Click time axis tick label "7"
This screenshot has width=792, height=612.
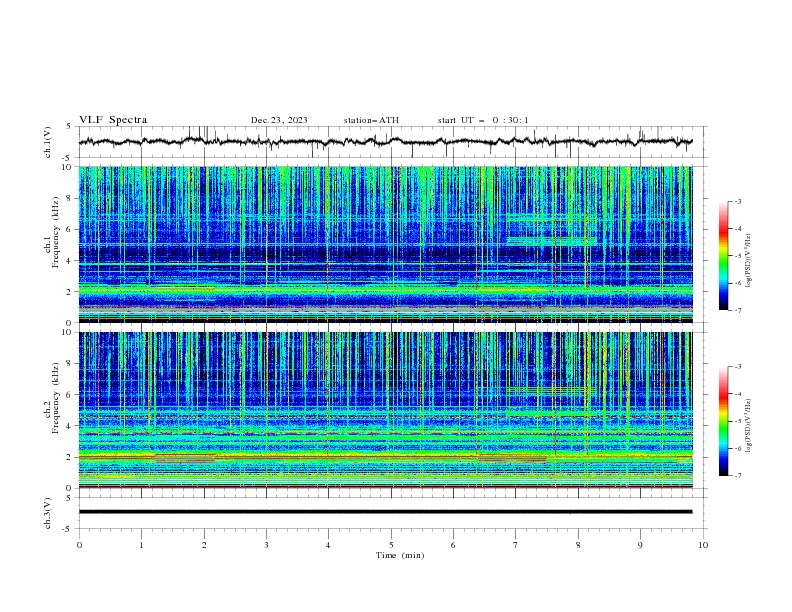515,545
